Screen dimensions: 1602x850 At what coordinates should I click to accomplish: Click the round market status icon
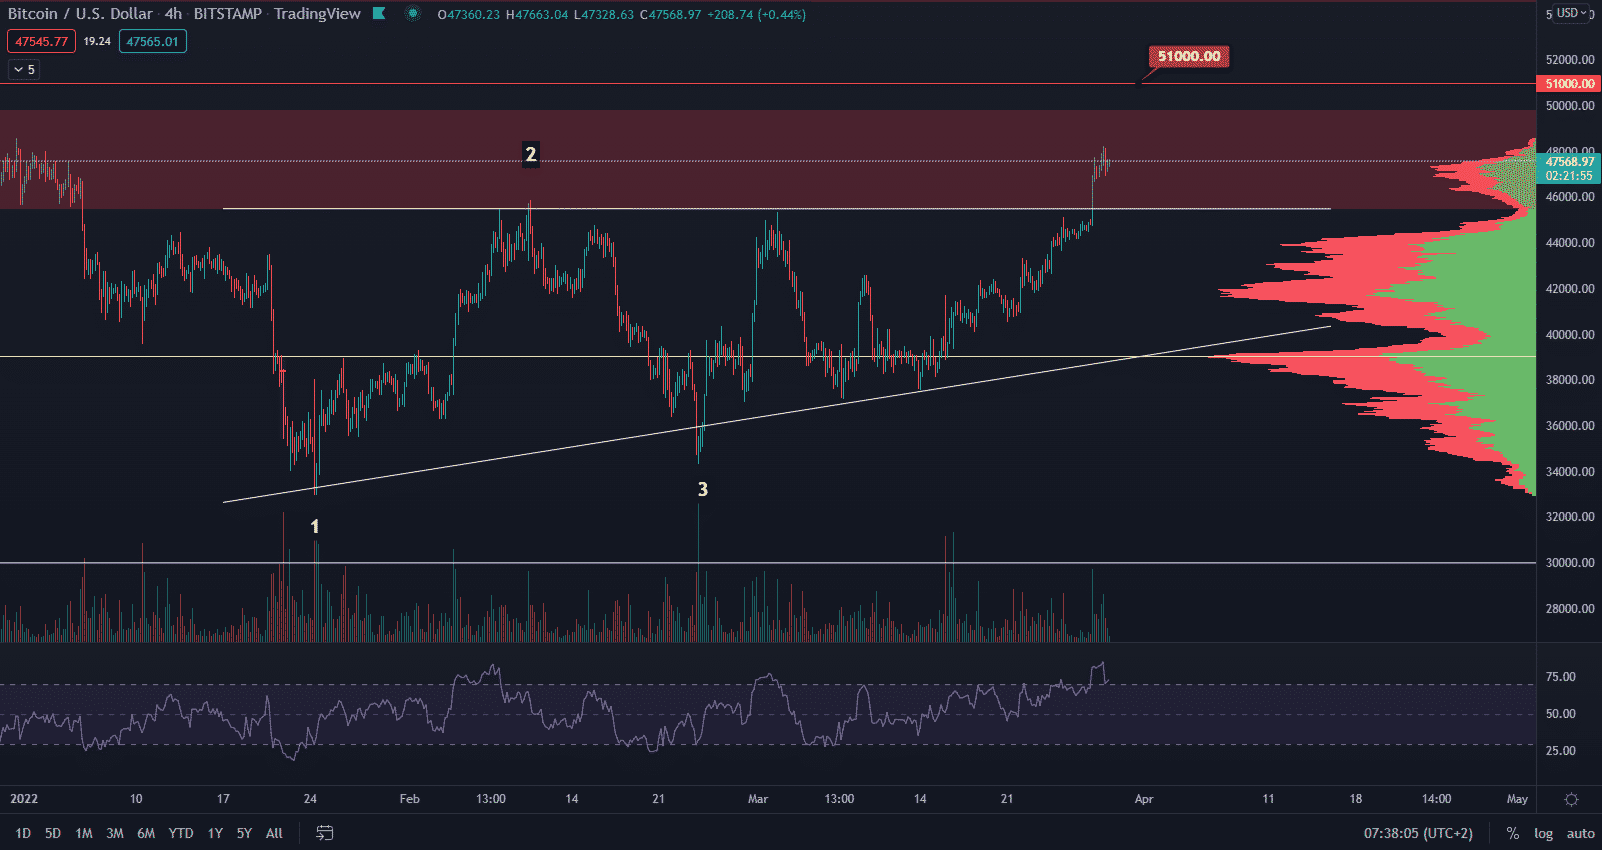click(x=412, y=14)
